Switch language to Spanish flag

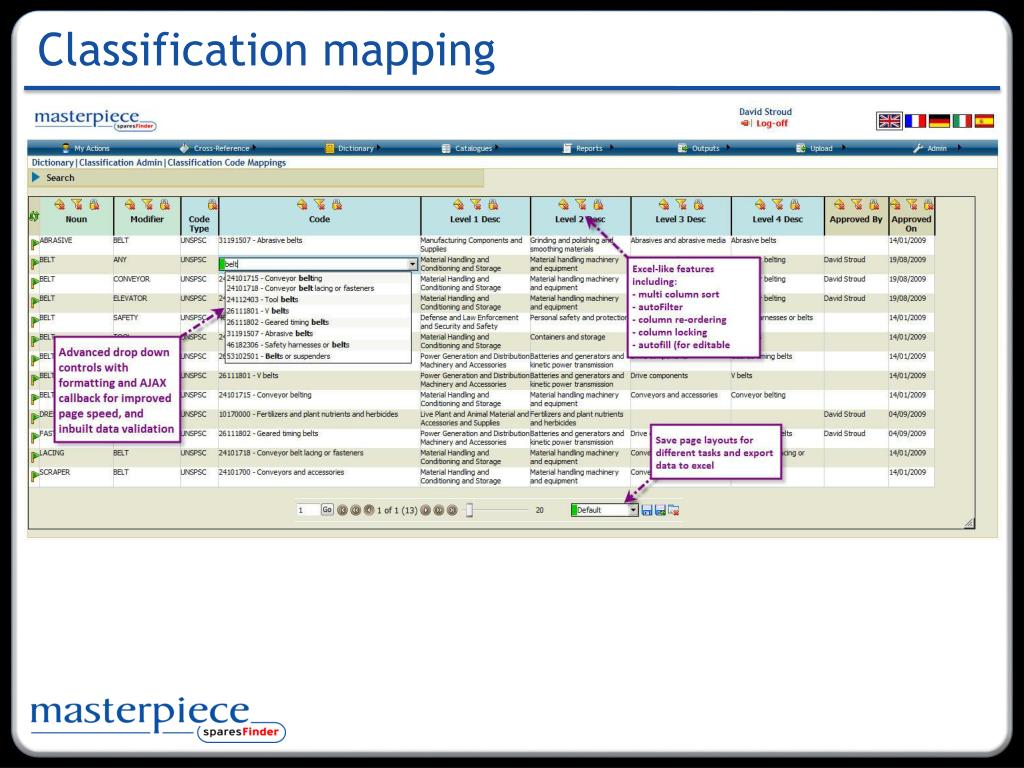tap(984, 121)
